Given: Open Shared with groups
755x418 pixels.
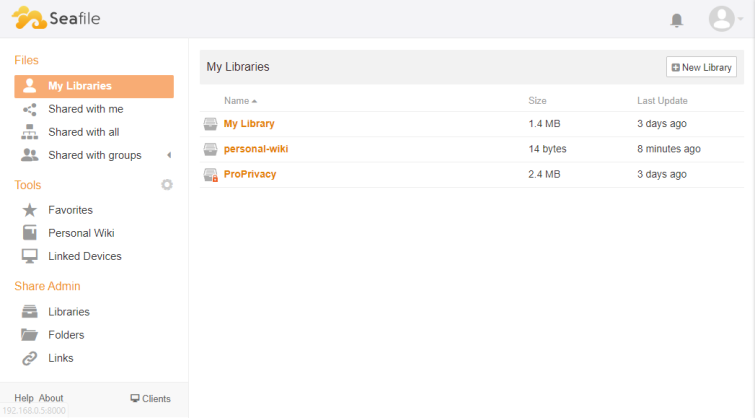Looking at the screenshot, I should (94, 156).
